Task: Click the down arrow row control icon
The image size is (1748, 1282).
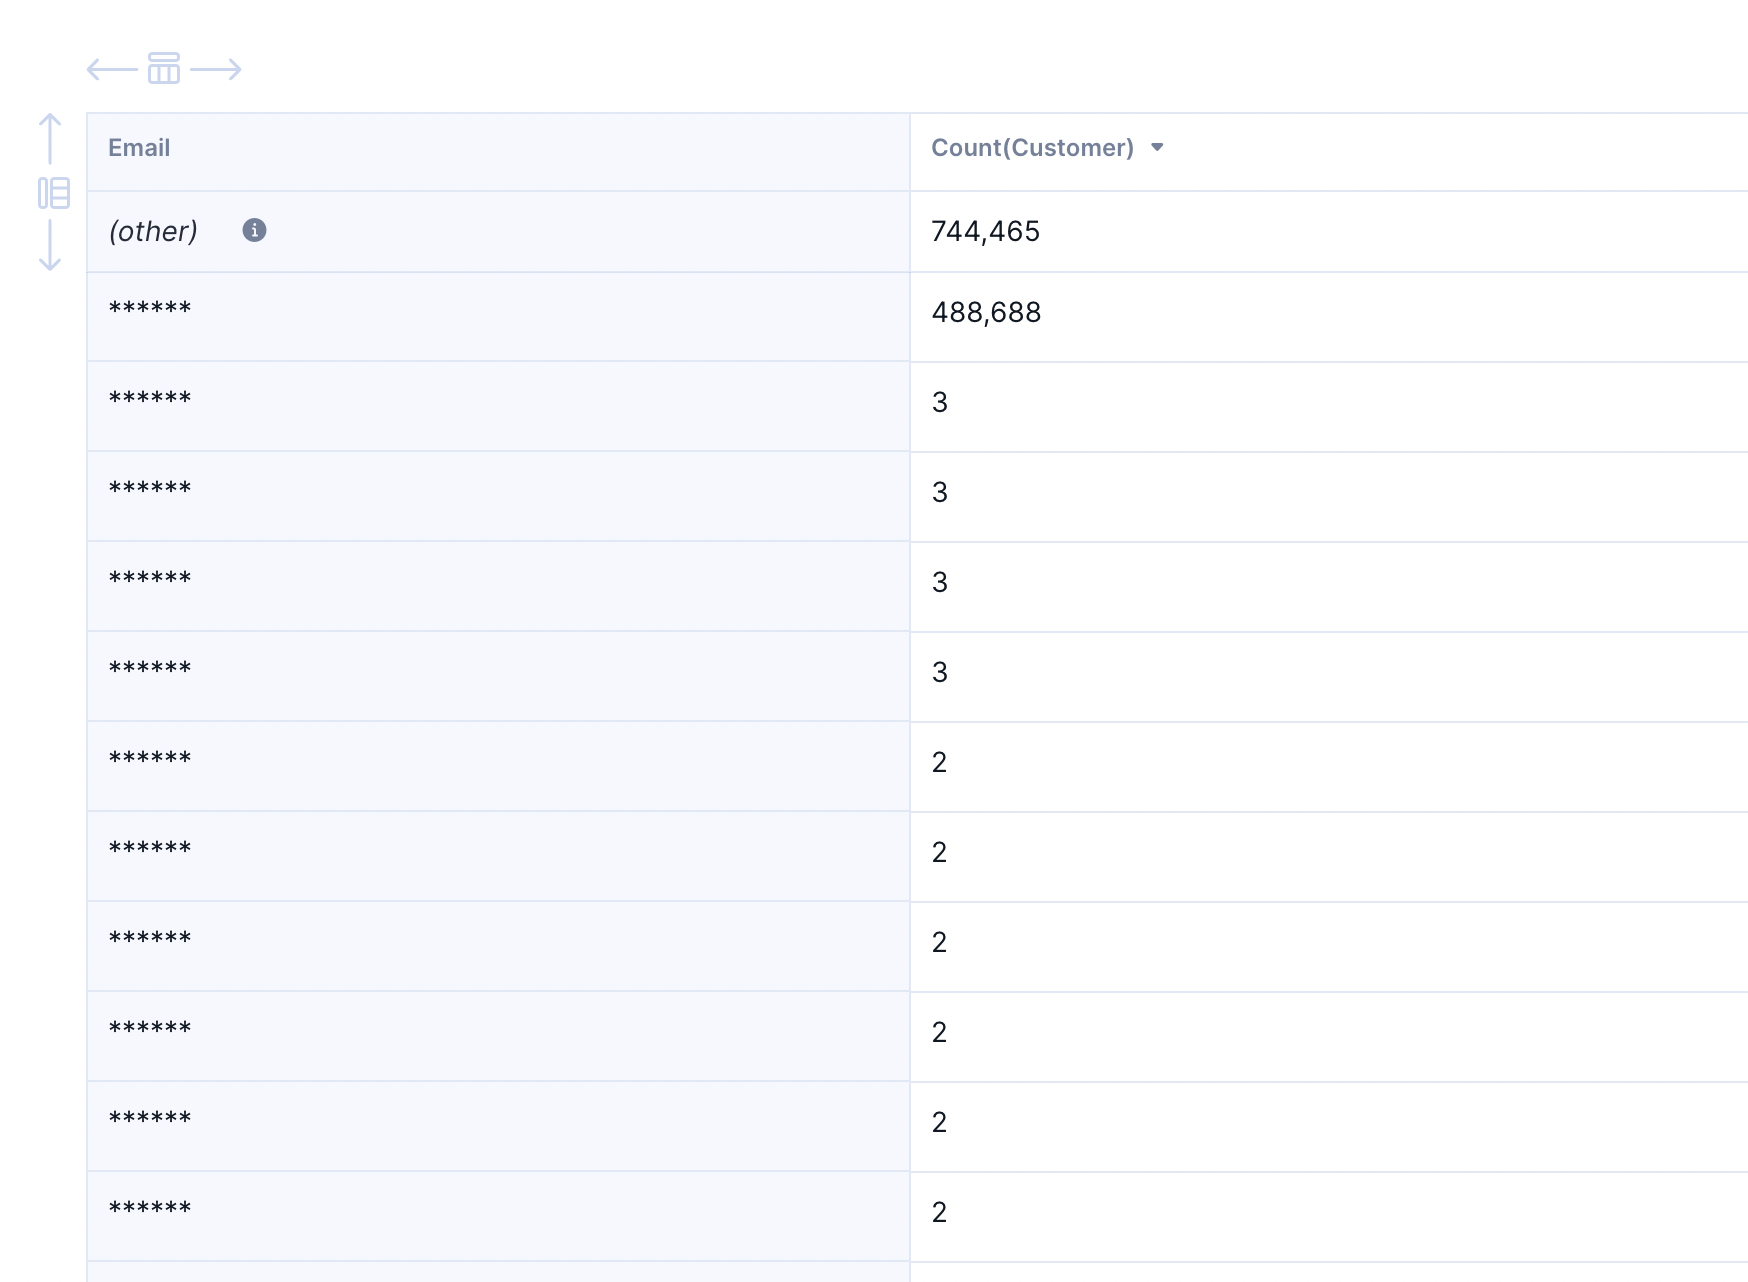Action: point(50,245)
